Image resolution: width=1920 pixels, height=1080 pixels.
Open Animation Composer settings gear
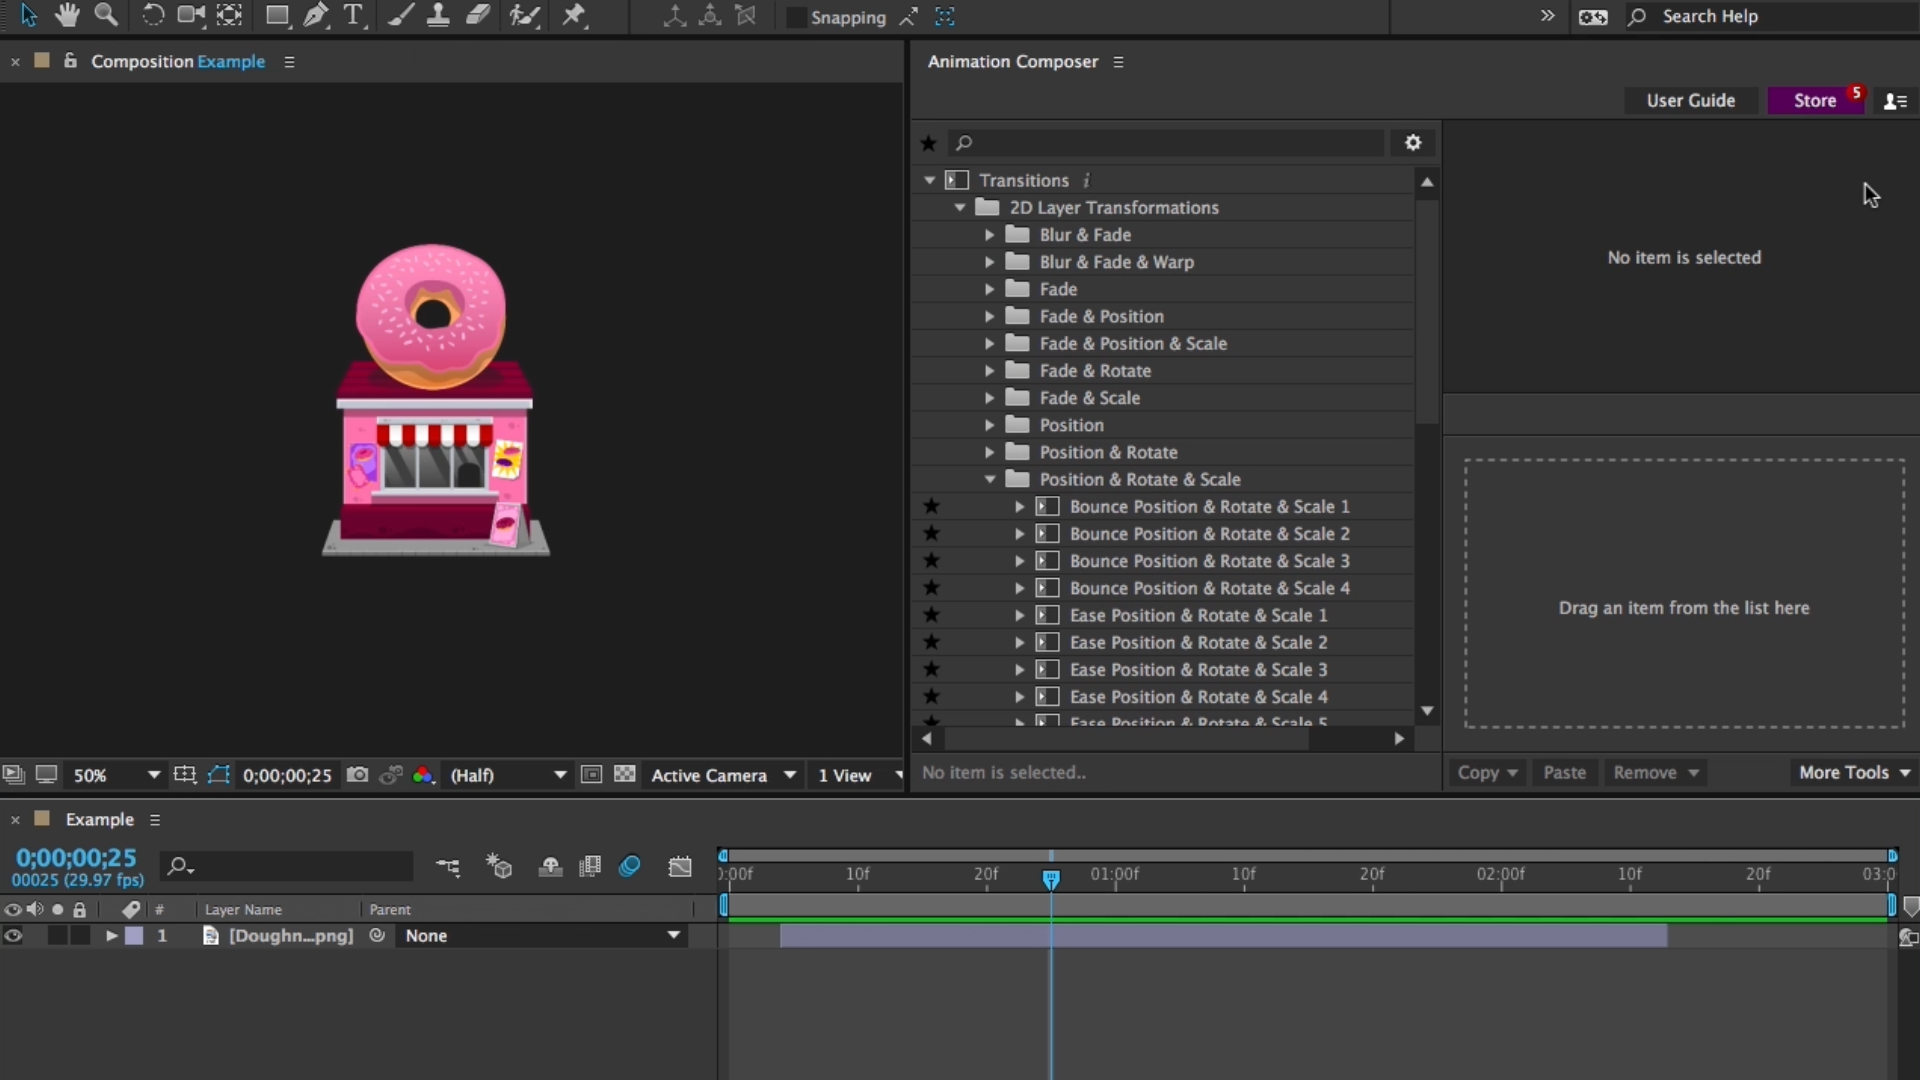point(1413,143)
